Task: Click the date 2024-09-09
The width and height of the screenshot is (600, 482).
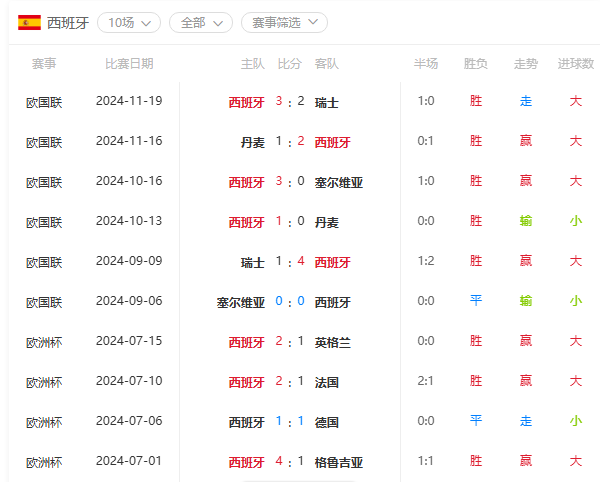Action: pyautogui.click(x=129, y=261)
